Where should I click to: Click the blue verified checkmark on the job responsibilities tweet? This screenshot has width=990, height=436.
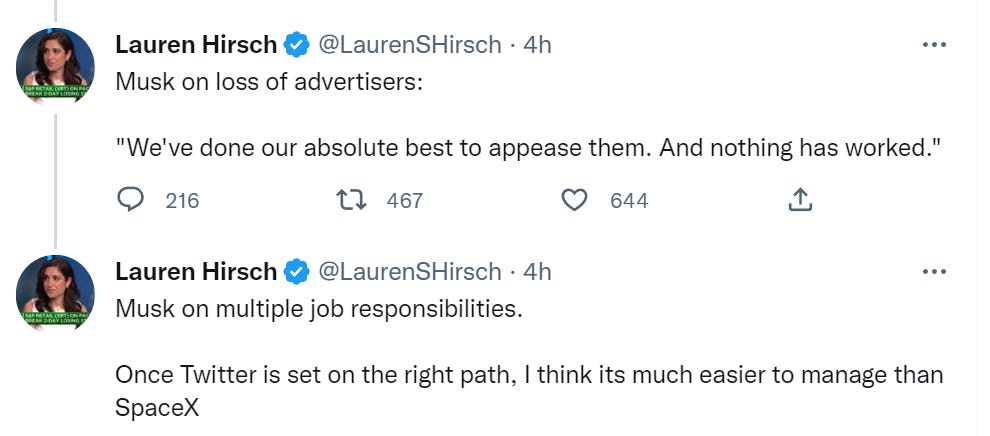(296, 271)
